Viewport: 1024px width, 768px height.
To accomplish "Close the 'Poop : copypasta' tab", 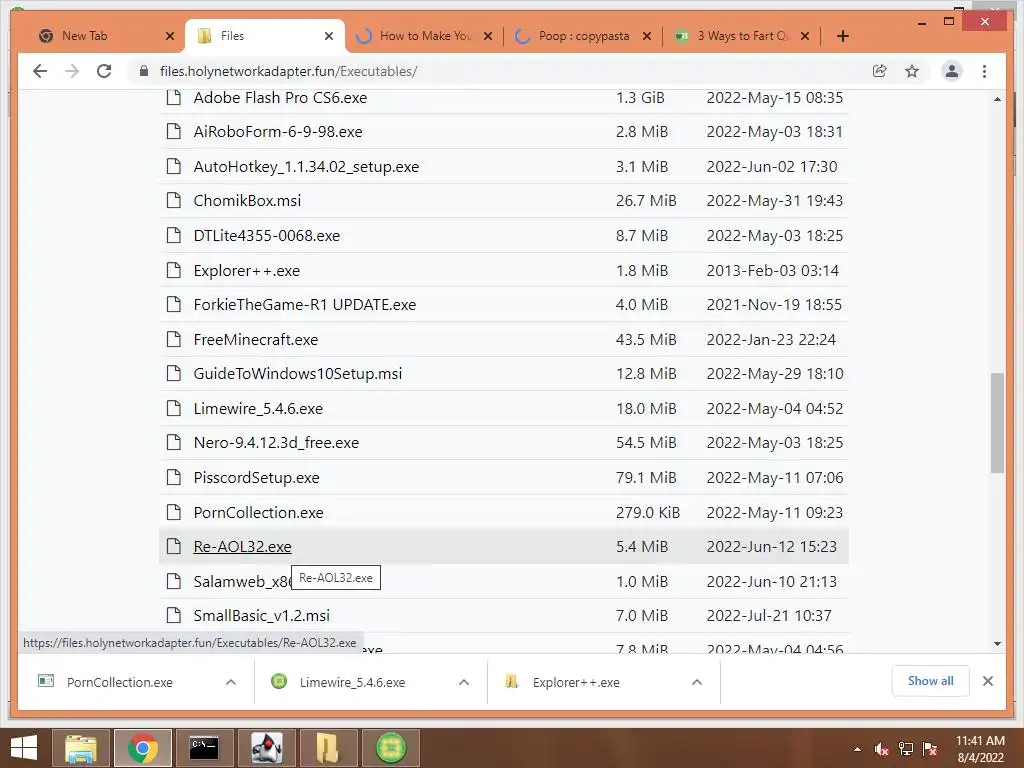I will pyautogui.click(x=647, y=36).
